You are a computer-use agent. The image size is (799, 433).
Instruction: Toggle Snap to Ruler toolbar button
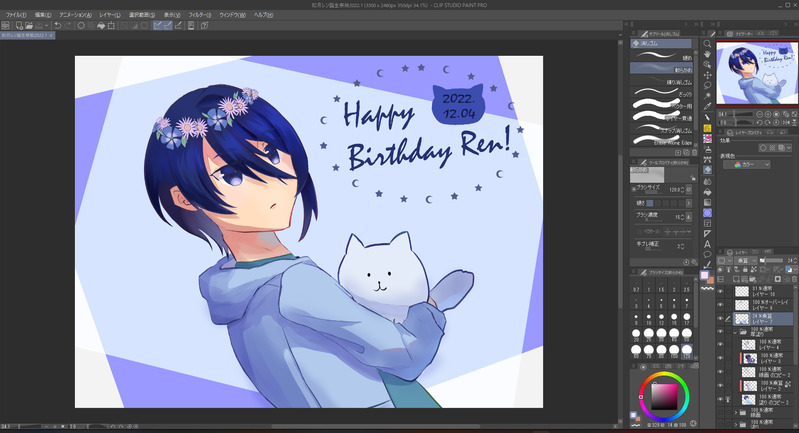click(x=158, y=25)
